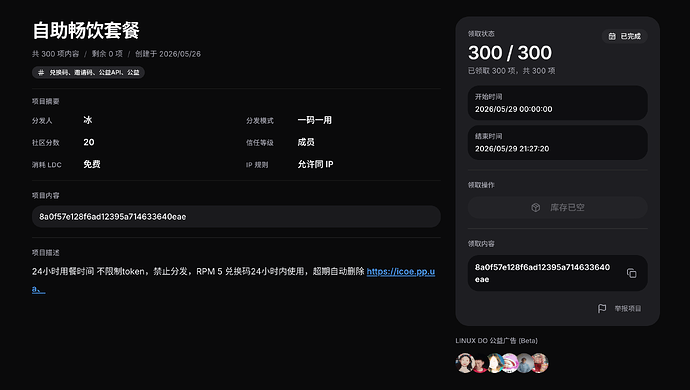Viewport: 690px width, 390px height.
Task: Click the 分发模式 value 一码一用
Action: (x=315, y=120)
